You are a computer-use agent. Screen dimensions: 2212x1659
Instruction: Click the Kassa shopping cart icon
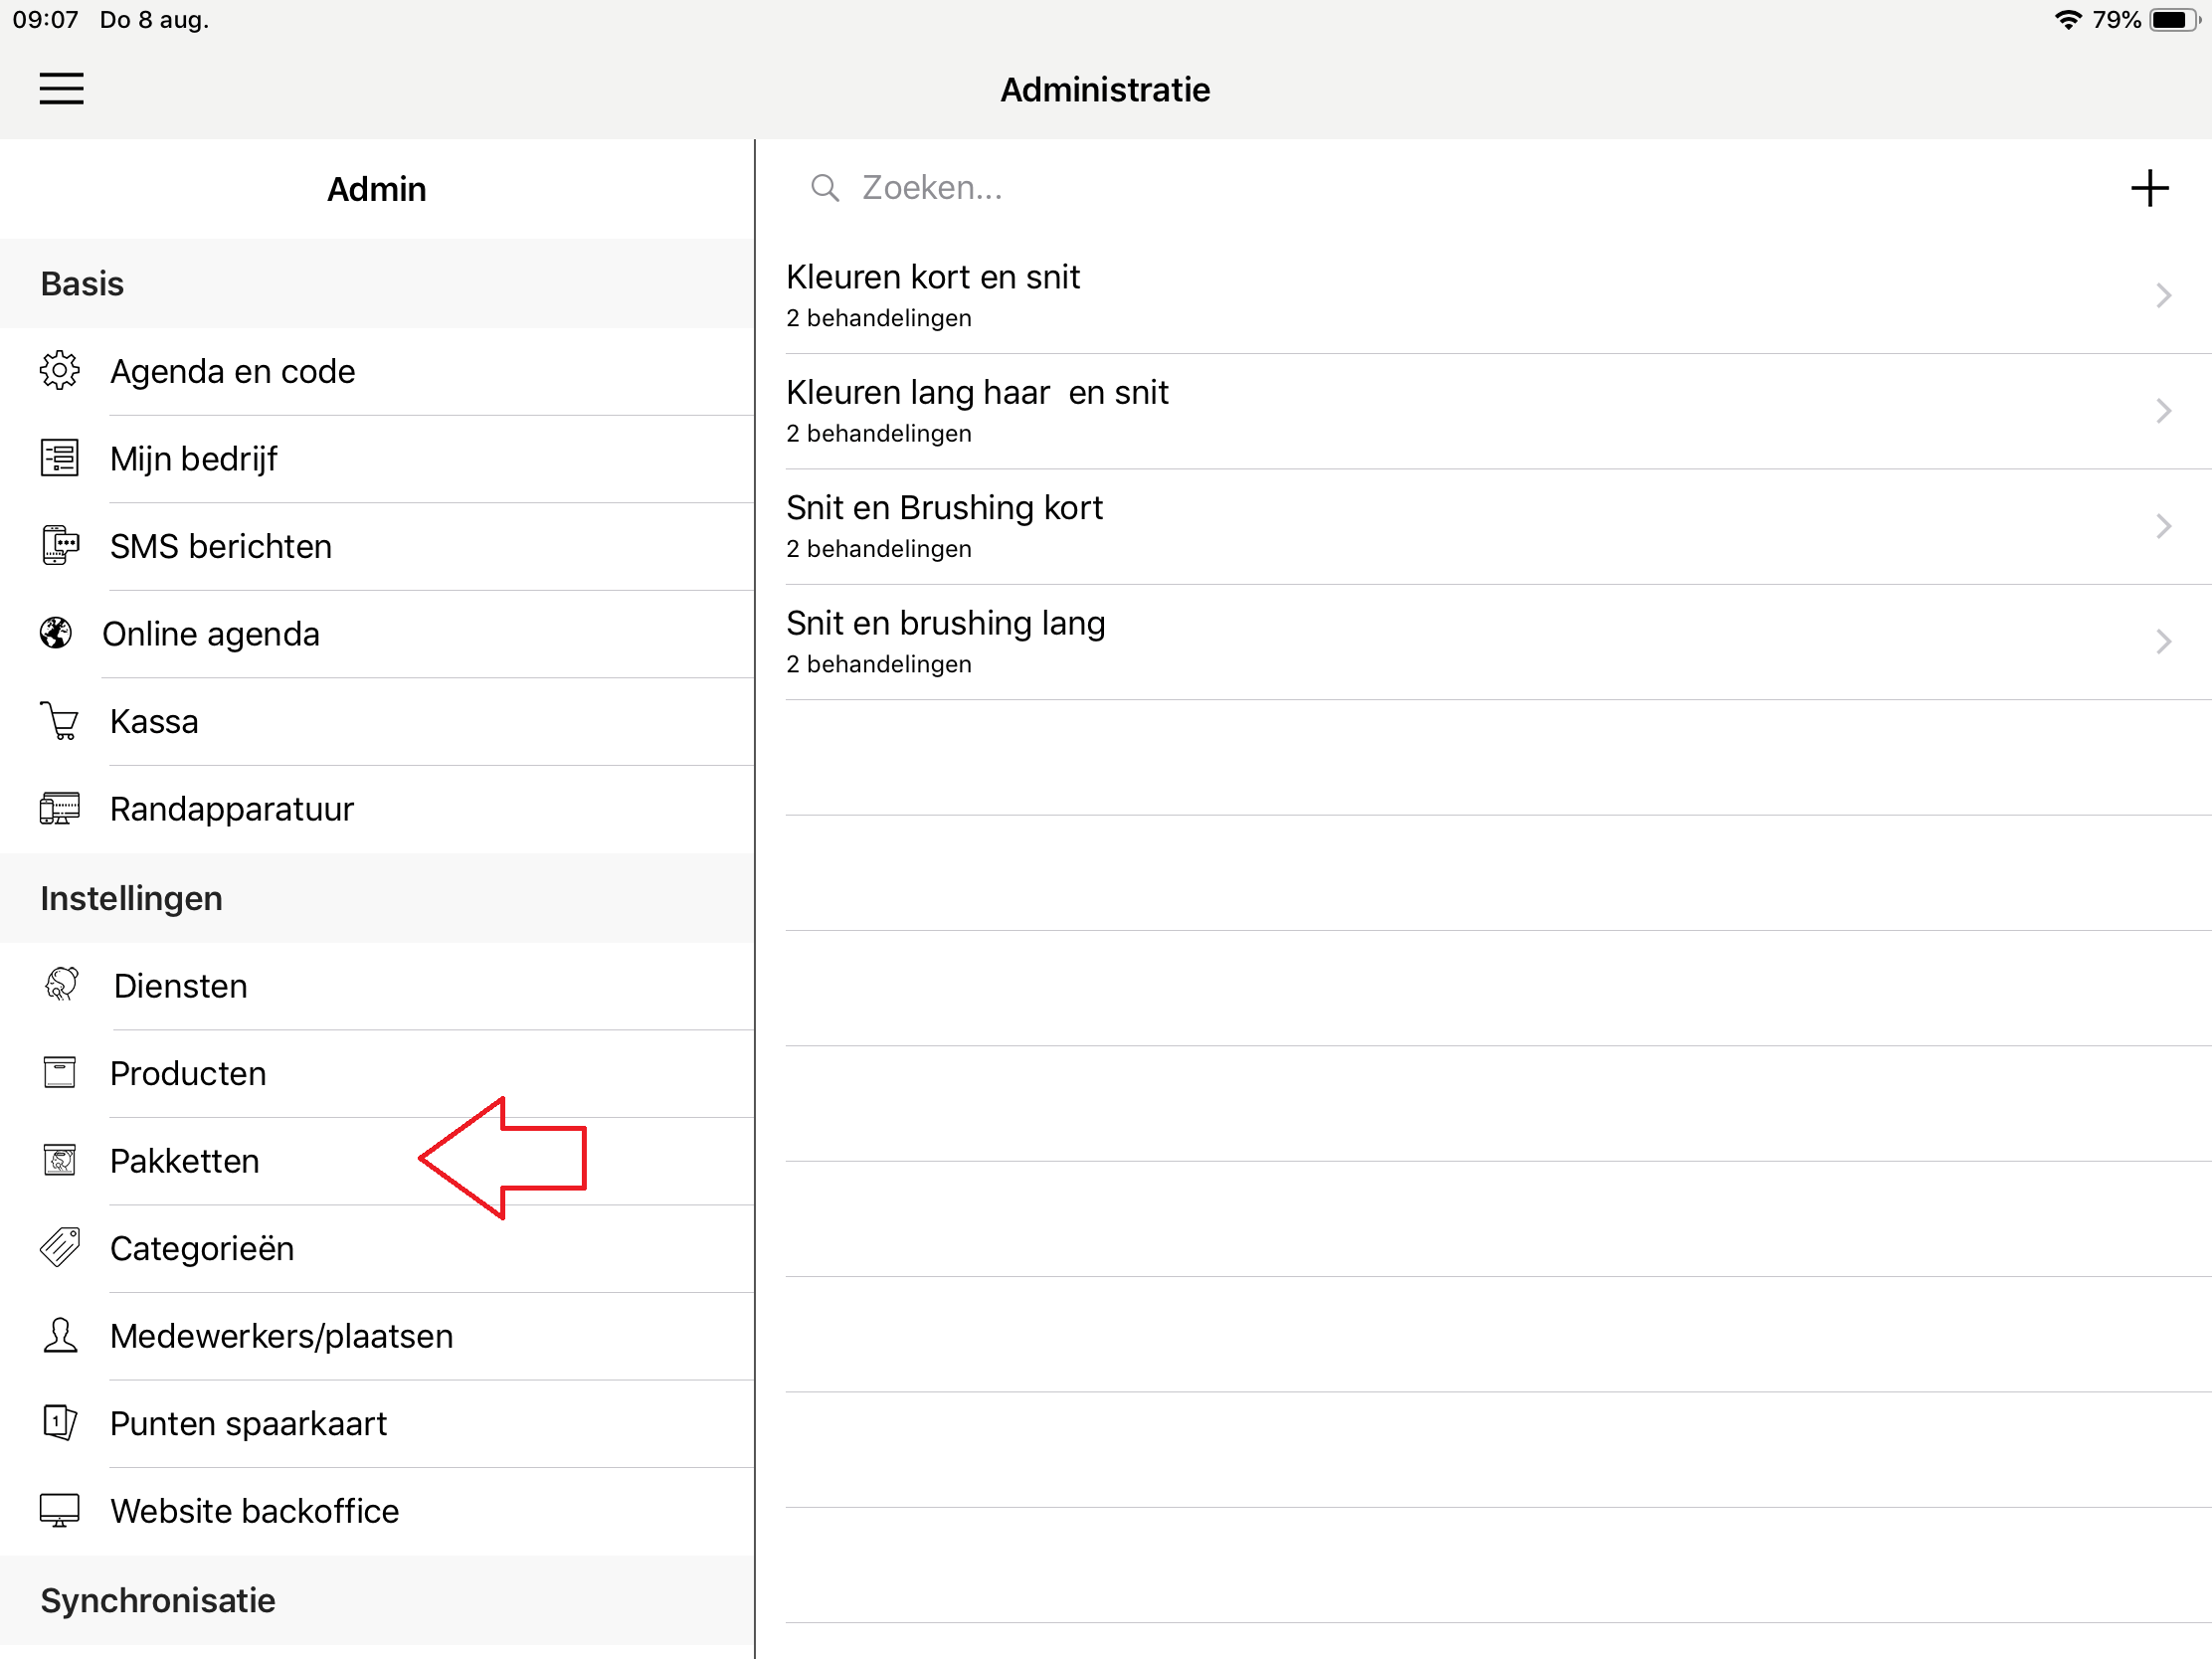(x=60, y=721)
